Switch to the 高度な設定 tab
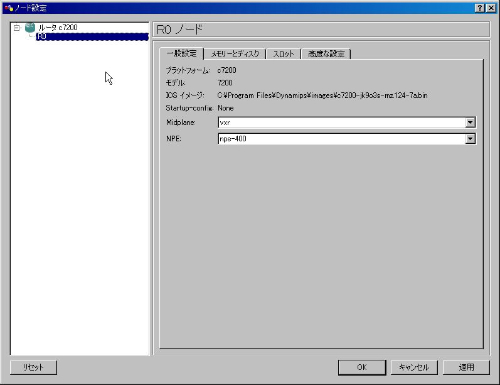 326,54
